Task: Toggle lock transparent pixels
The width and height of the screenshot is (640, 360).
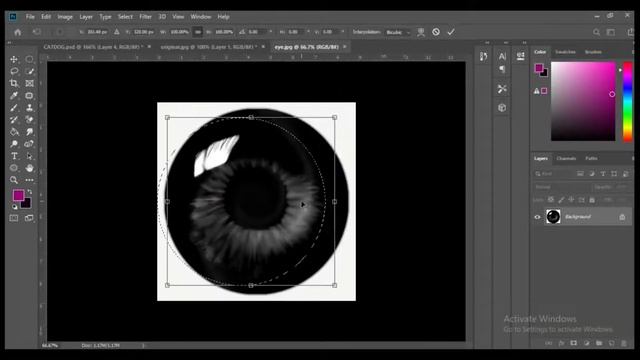Action: coord(551,200)
